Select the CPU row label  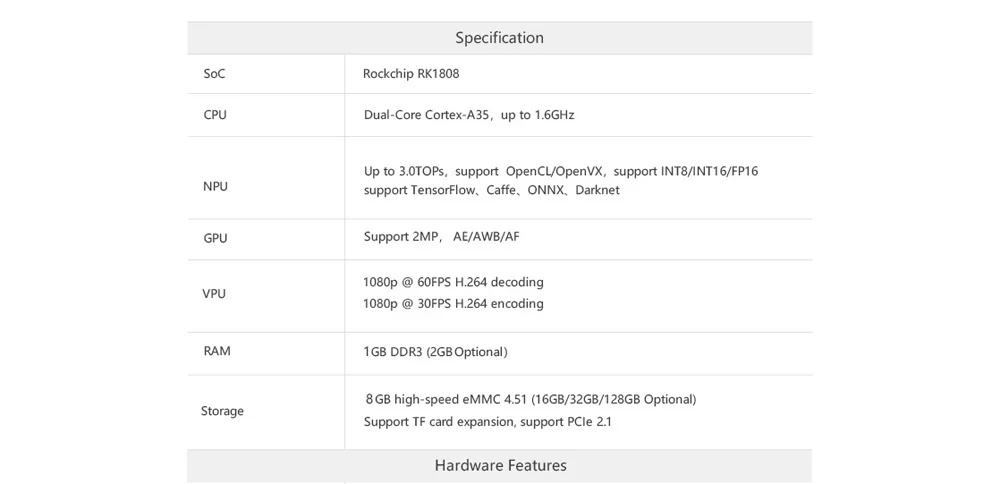[x=215, y=115]
